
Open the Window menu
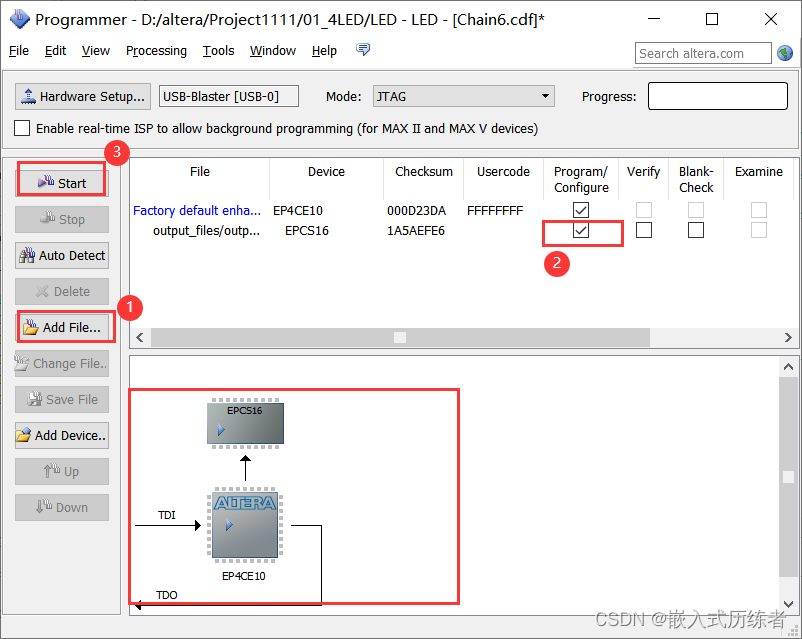[273, 51]
